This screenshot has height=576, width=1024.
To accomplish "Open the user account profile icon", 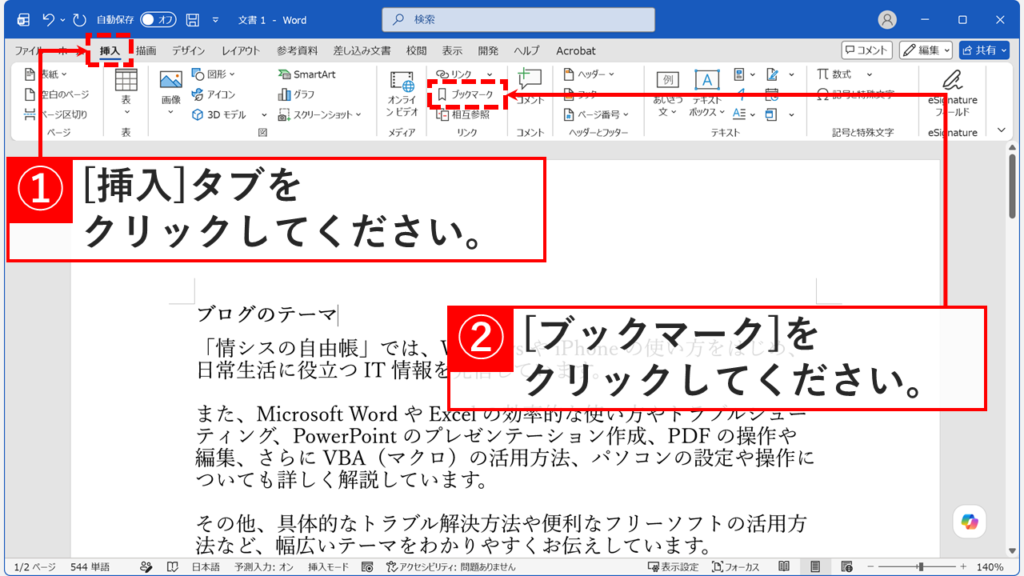I will [887, 20].
